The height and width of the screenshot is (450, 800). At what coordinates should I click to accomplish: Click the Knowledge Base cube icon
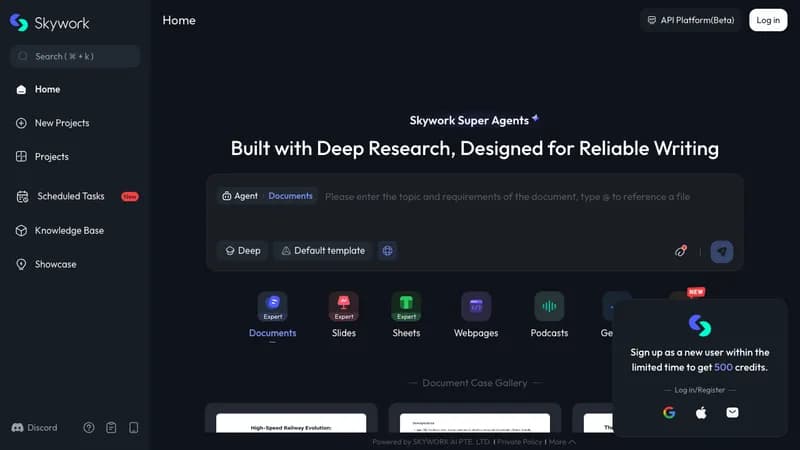click(21, 231)
